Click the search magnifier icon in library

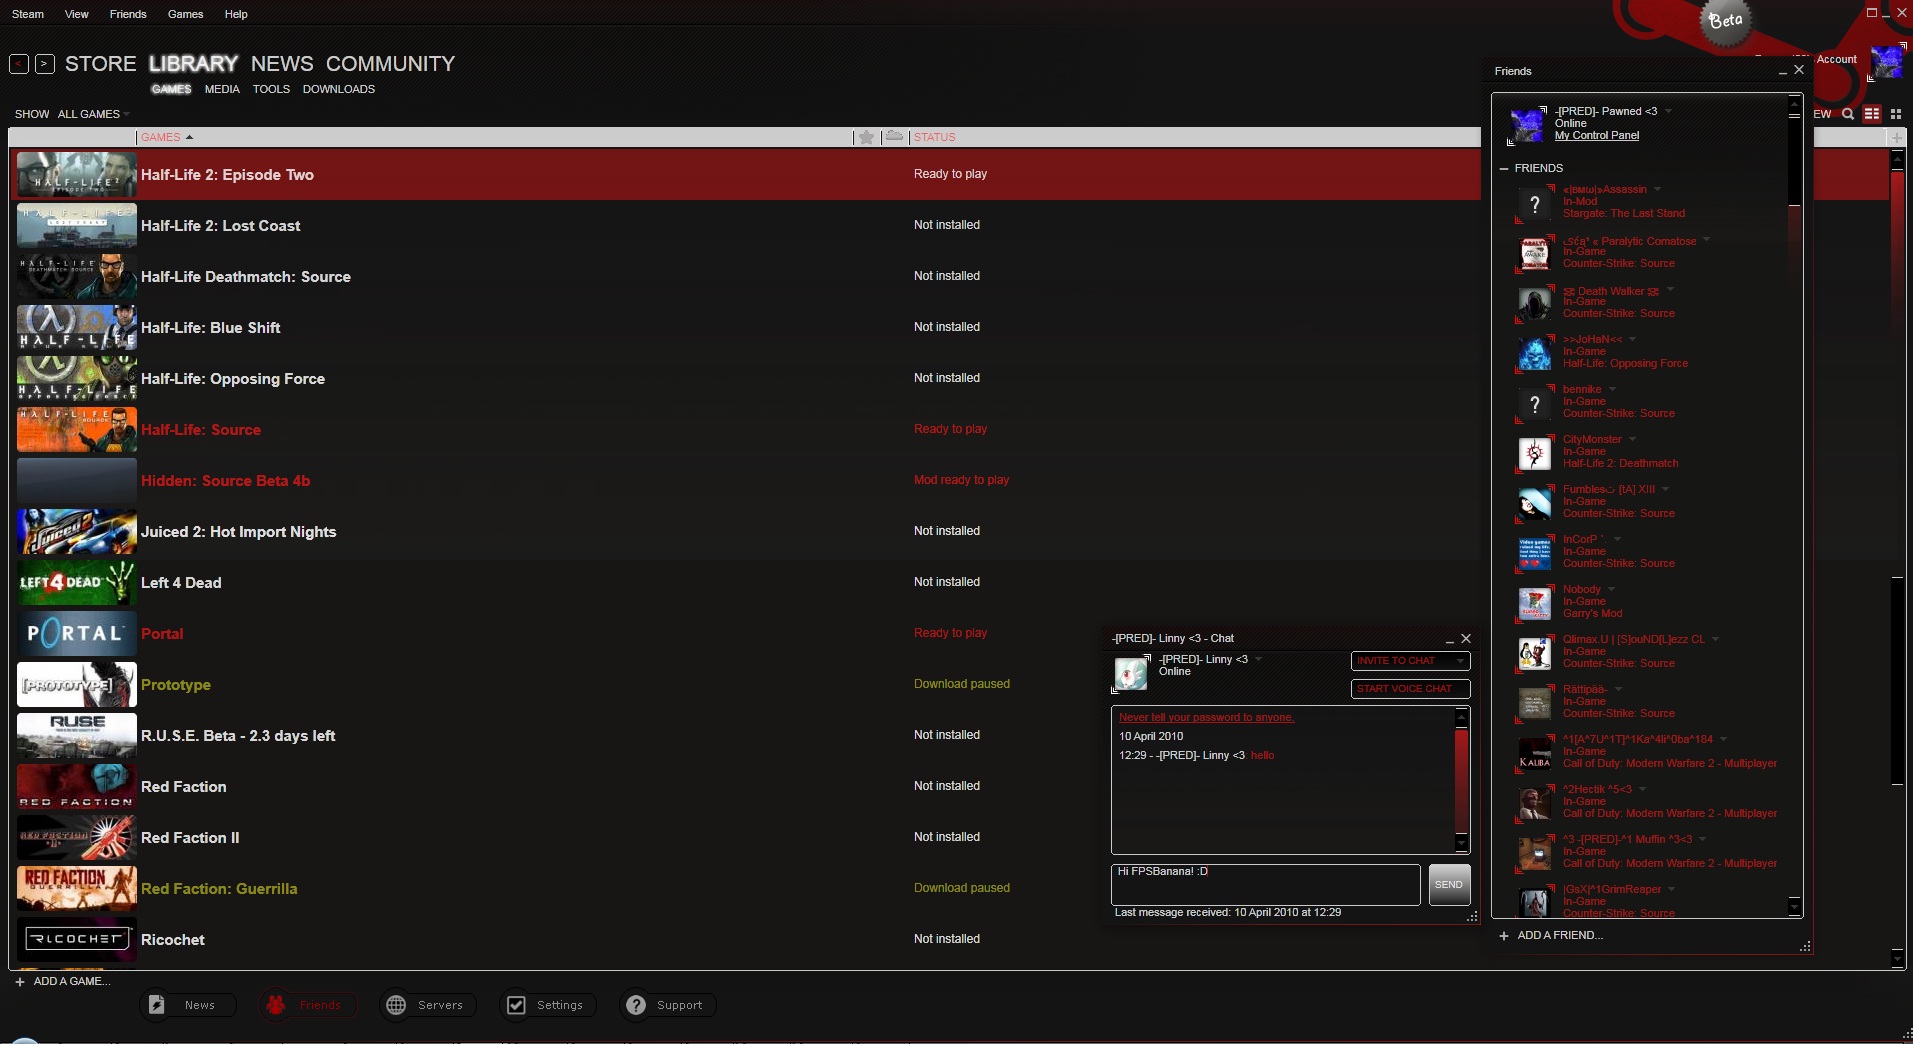tap(1848, 114)
